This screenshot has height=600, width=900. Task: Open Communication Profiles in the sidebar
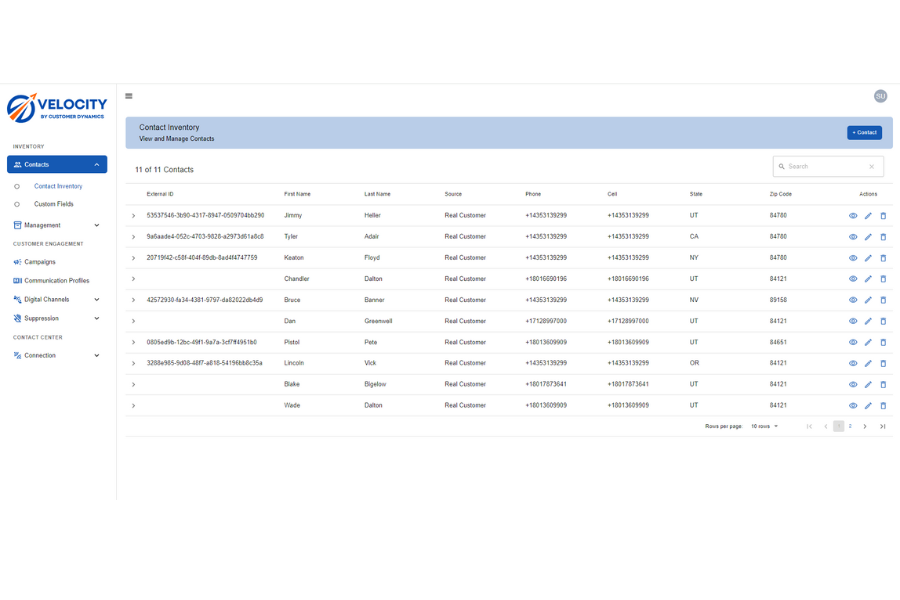tap(56, 281)
